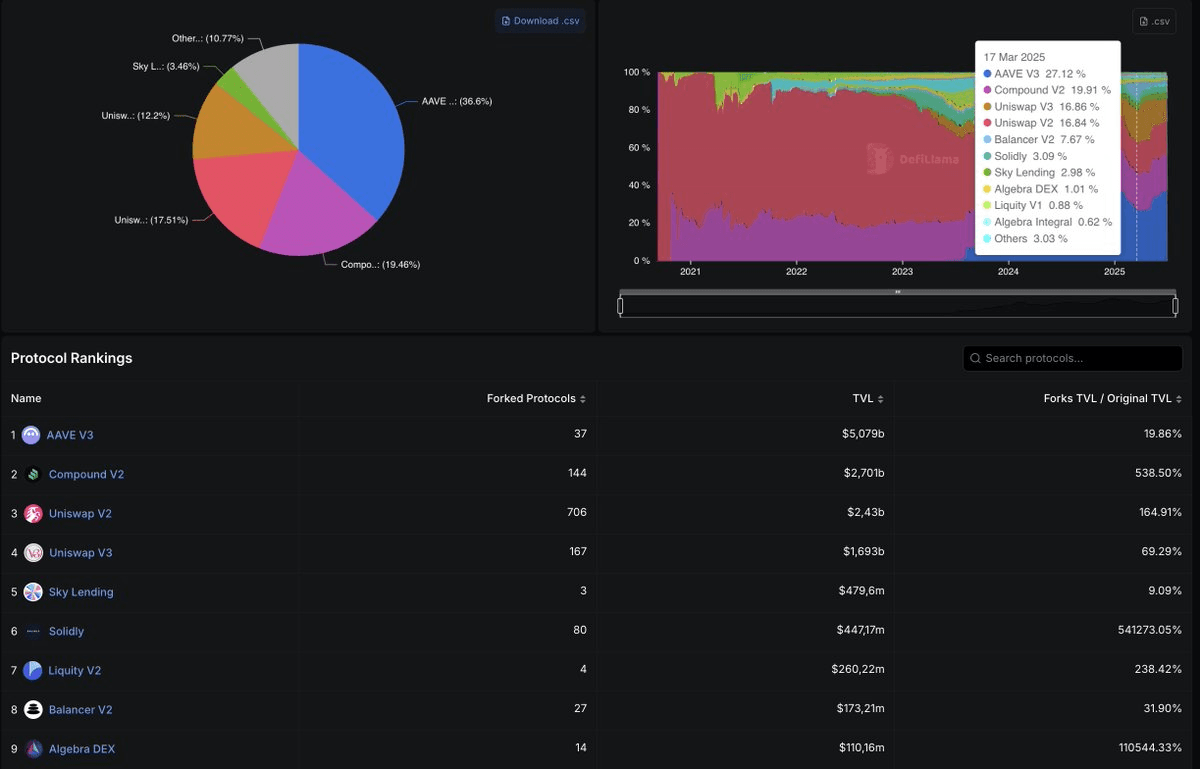The width and height of the screenshot is (1200, 769).
Task: Click the Liquity V2 logo icon
Action: pyautogui.click(x=33, y=670)
